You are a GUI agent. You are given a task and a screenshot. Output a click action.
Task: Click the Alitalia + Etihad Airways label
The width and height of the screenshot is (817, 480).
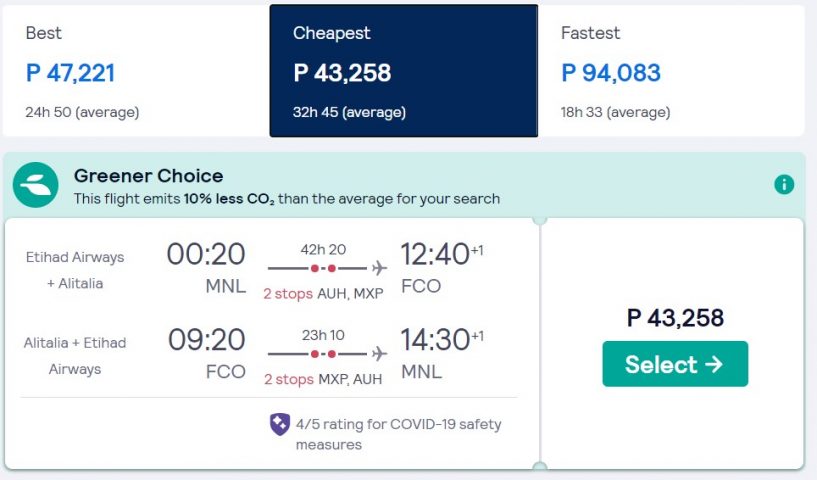click(75, 355)
